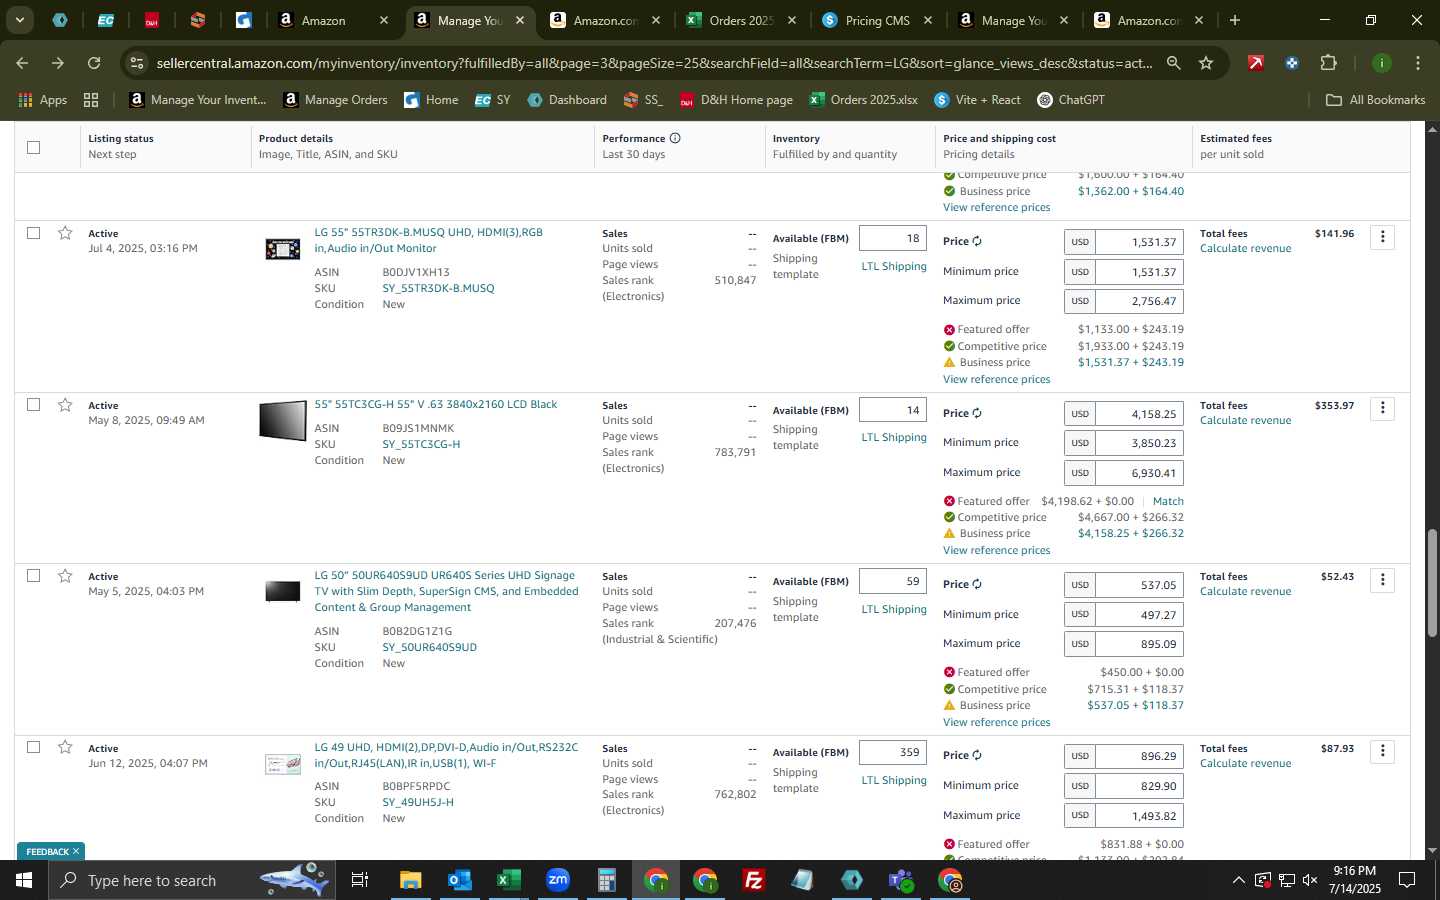
Task: Open FileZilla from the taskbar
Action: click(754, 880)
